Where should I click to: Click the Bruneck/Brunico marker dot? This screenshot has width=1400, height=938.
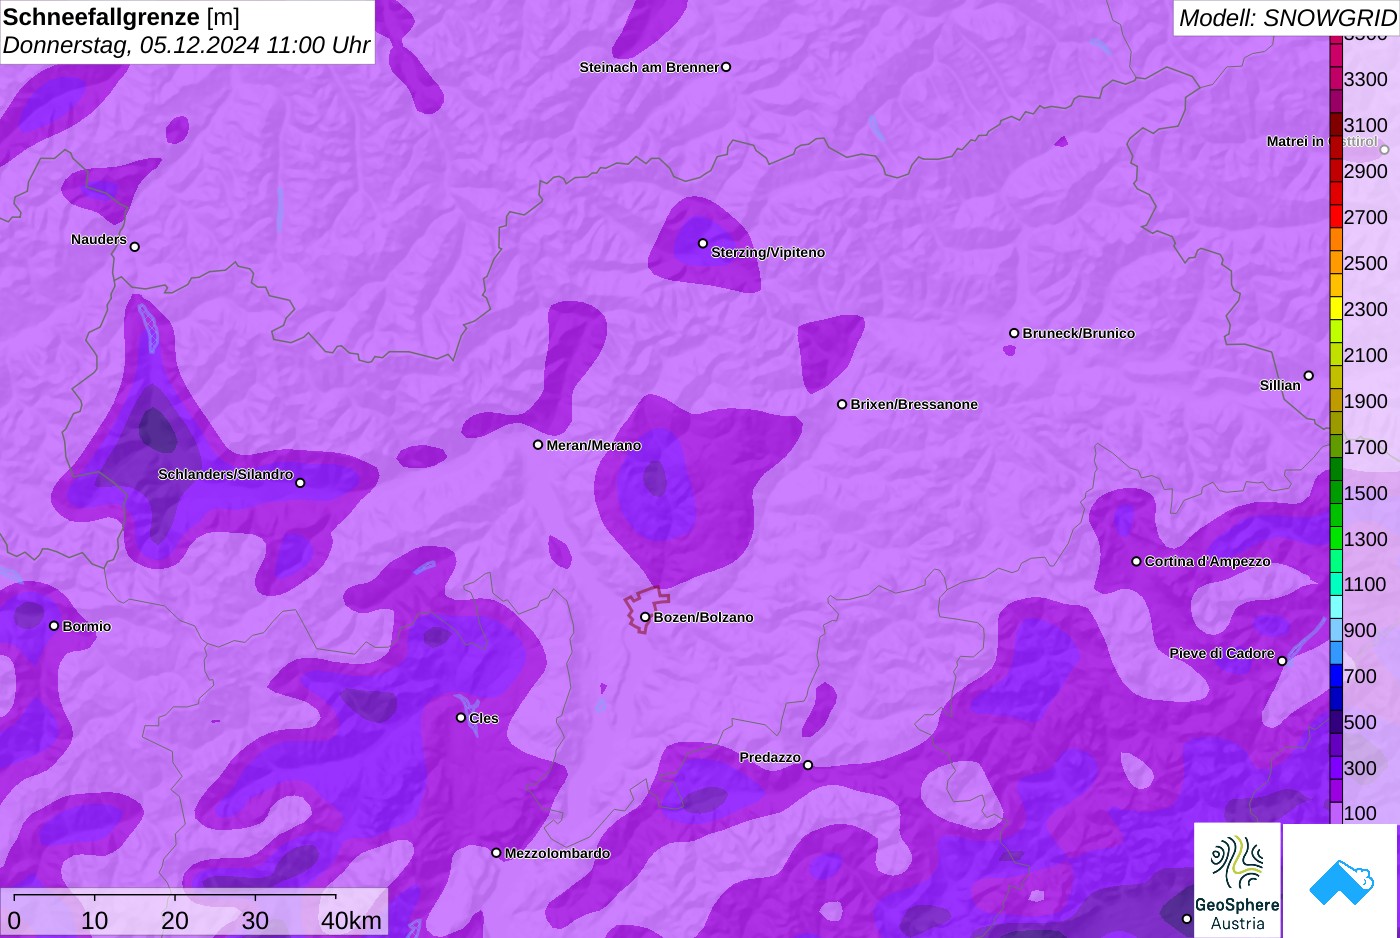click(1014, 333)
